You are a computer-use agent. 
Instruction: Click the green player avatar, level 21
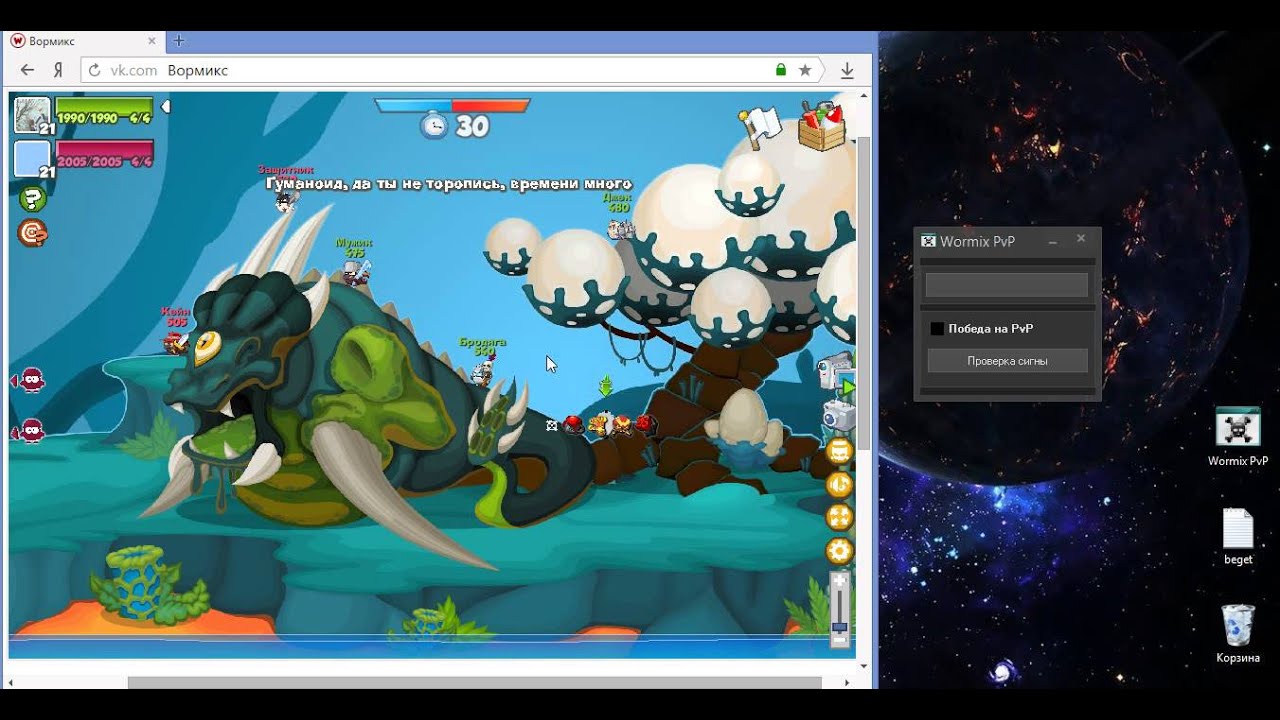pyautogui.click(x=32, y=115)
